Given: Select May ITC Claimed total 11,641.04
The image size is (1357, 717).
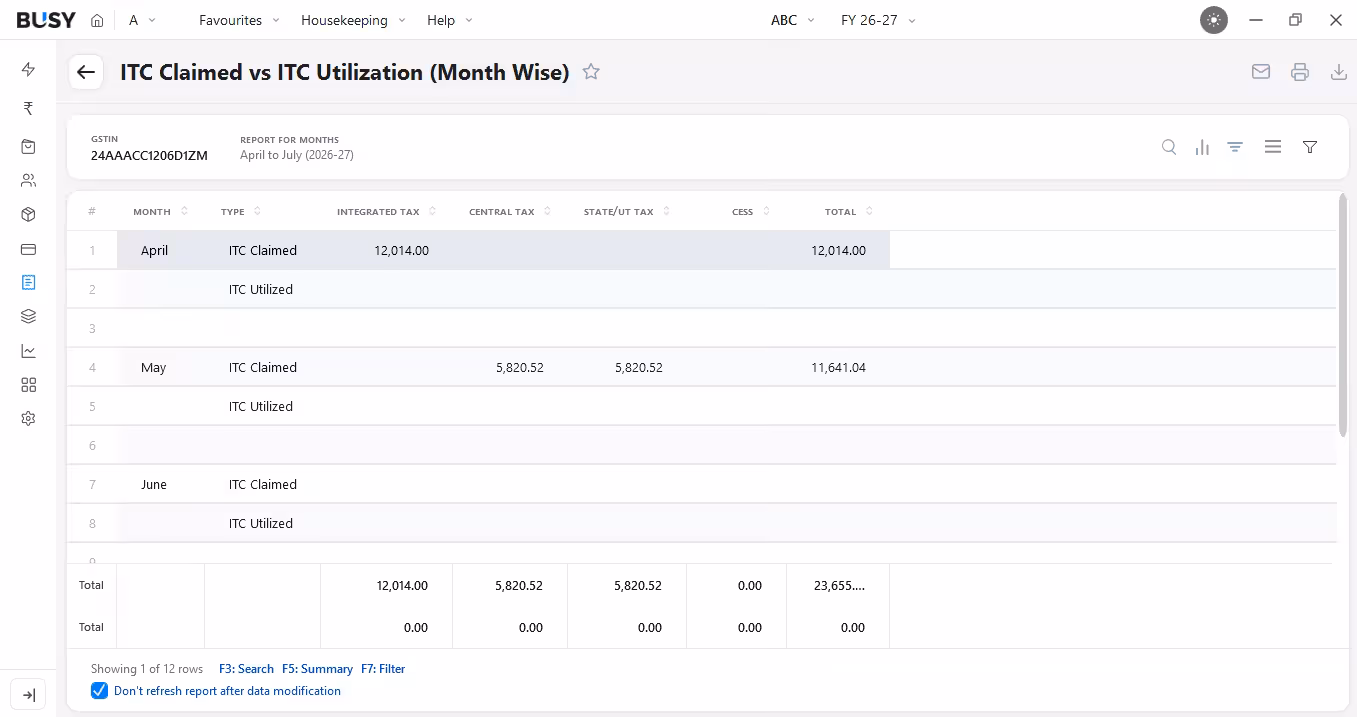Looking at the screenshot, I should click(838, 367).
